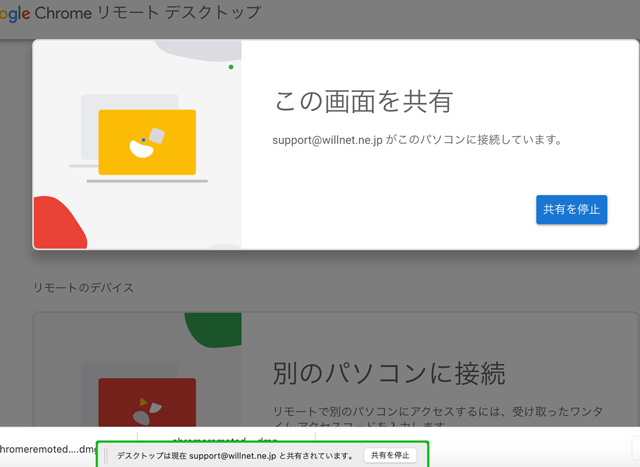Click the 別のパソコンに接続 heading
This screenshot has width=640, height=467.
click(389, 373)
